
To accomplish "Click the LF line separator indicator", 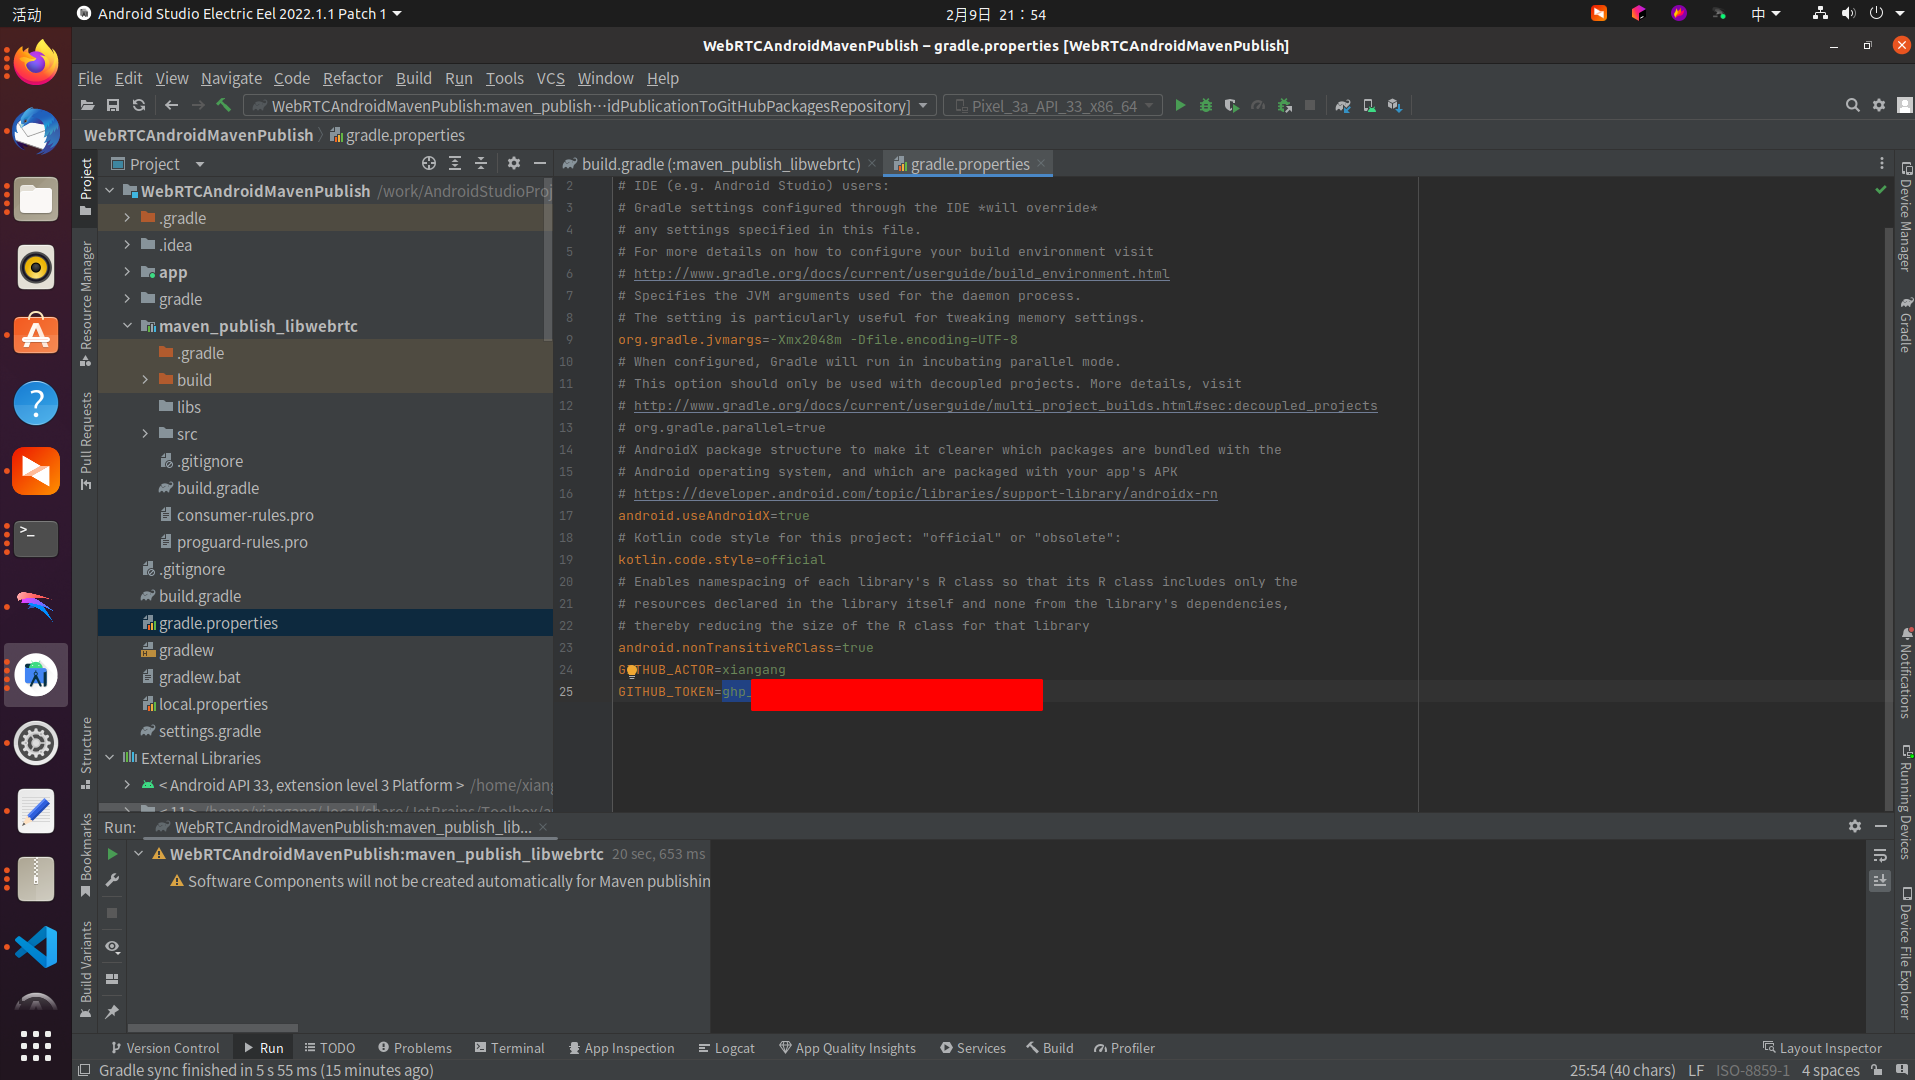I will (x=1696, y=1070).
